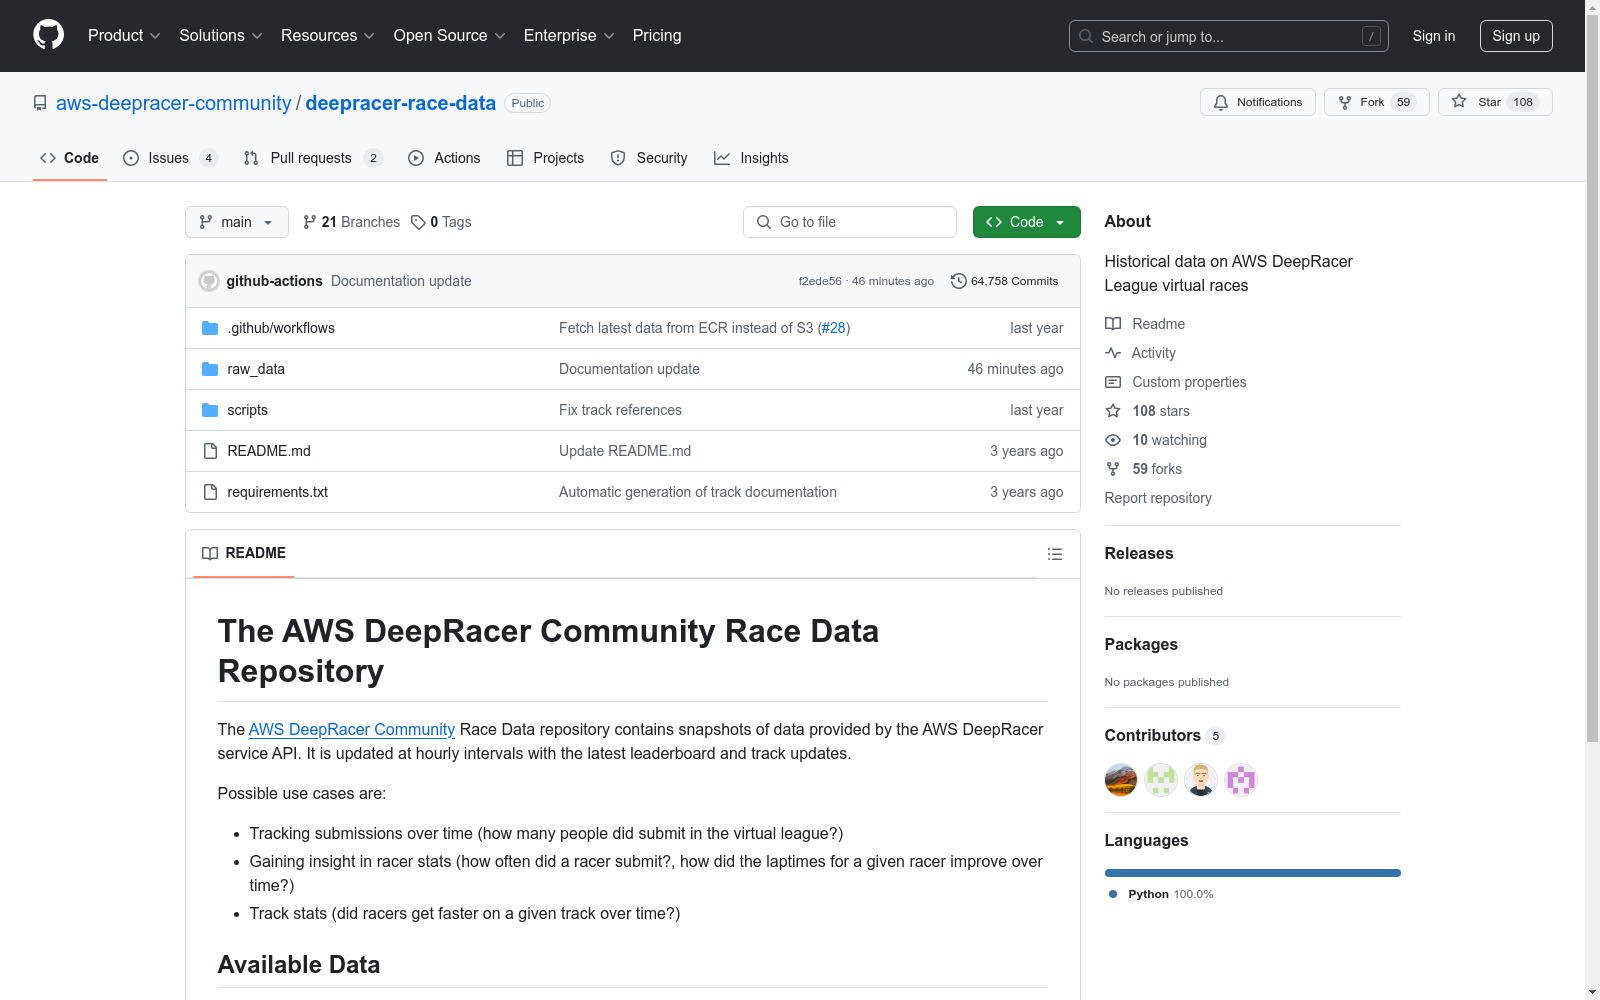
Task: Open the main branch selector dropdown
Action: (237, 222)
